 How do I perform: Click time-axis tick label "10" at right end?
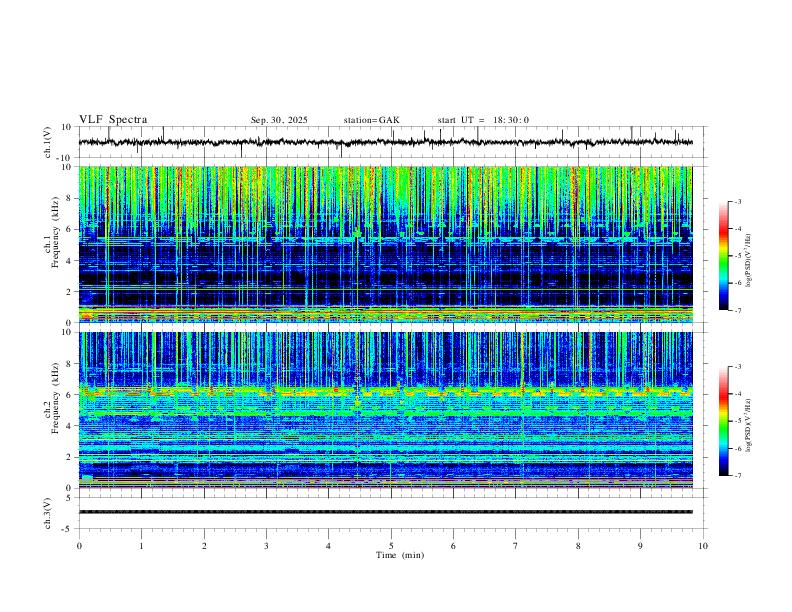pyautogui.click(x=703, y=546)
